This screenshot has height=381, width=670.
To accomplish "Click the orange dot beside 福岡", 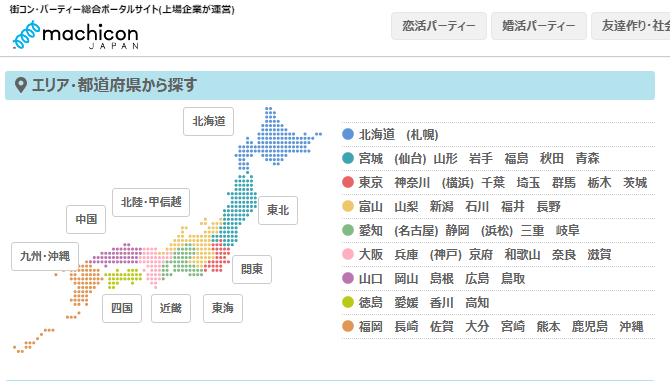I will click(348, 326).
